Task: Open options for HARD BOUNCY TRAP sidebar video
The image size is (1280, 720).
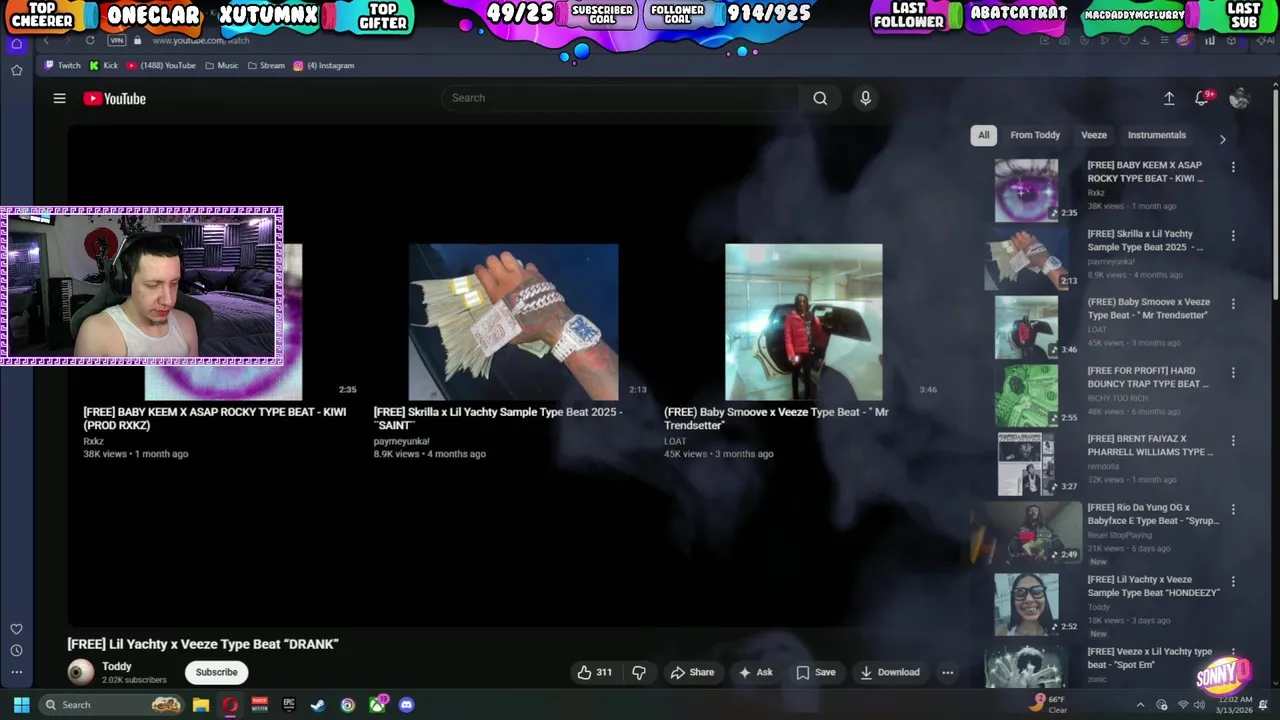Action: click(1233, 373)
